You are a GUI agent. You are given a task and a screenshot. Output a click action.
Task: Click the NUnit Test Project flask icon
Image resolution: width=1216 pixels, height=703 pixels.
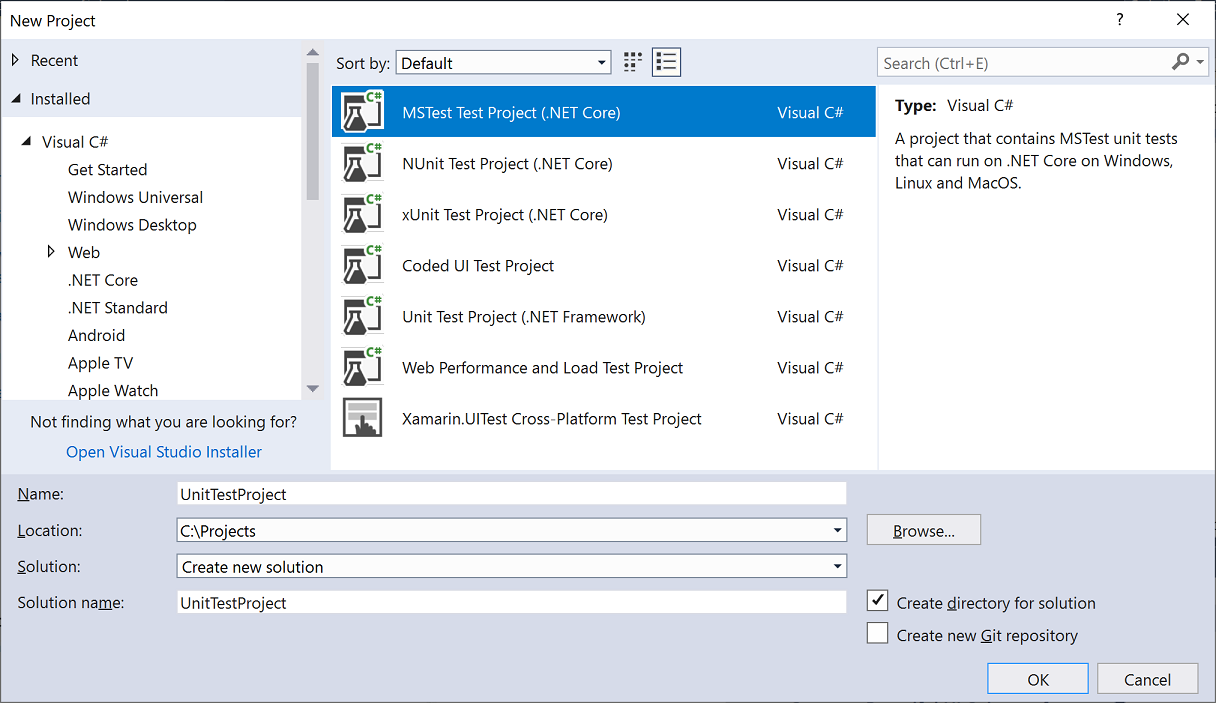(x=362, y=163)
